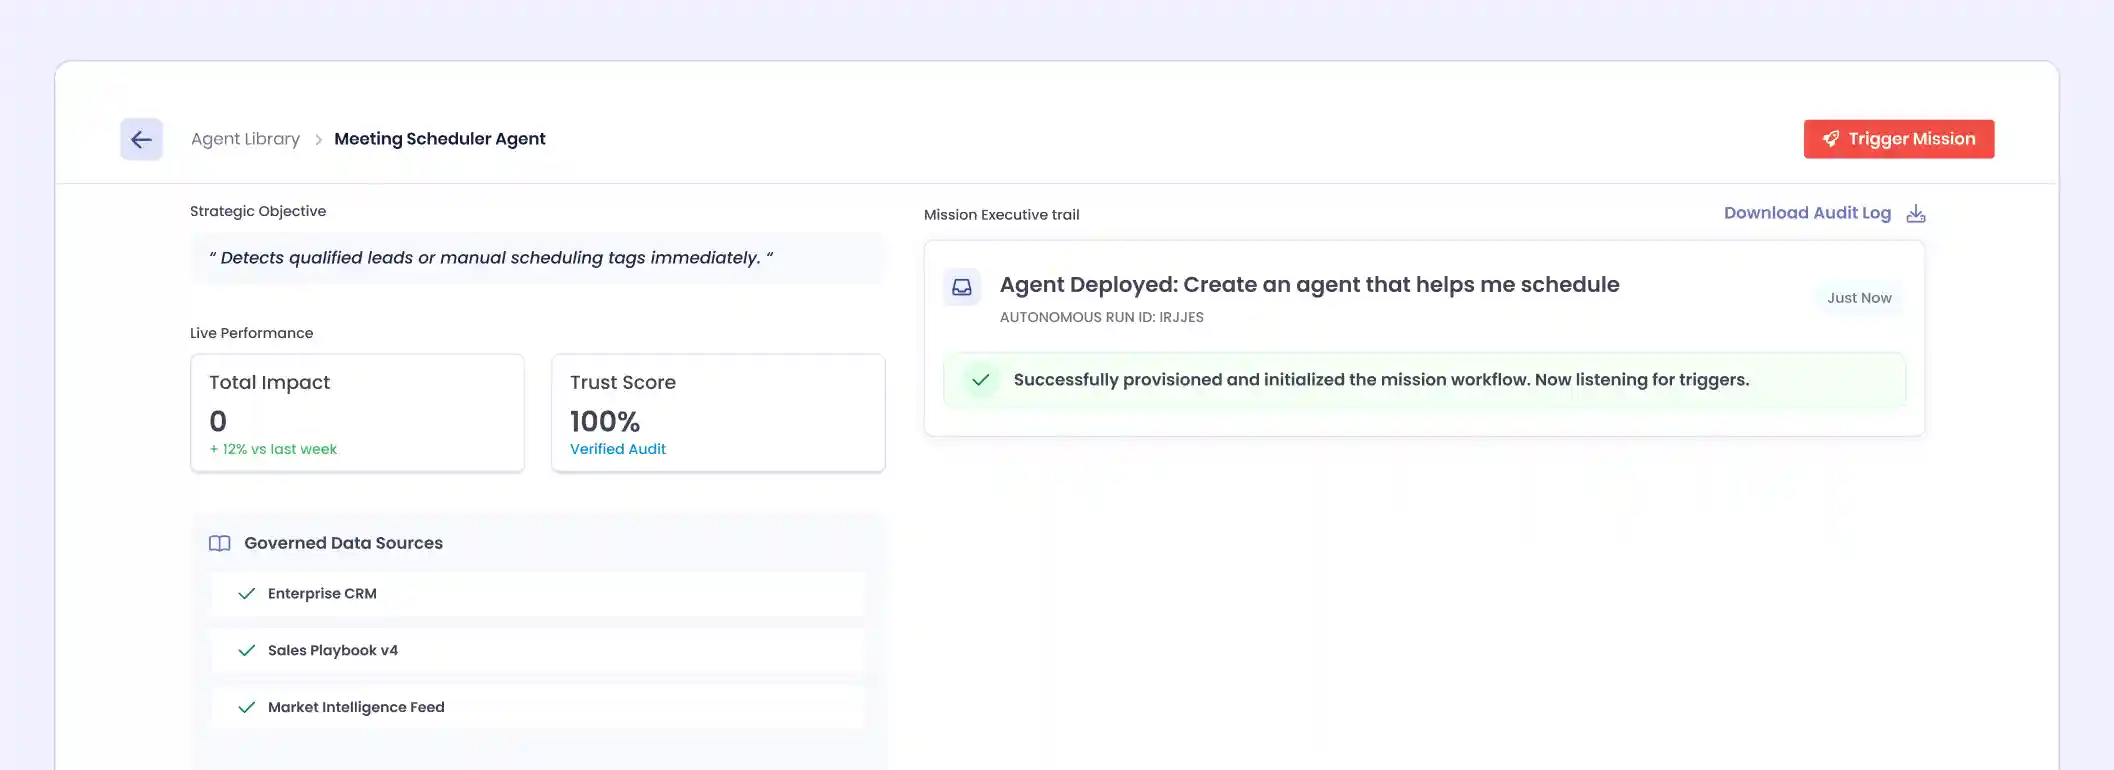The width and height of the screenshot is (2114, 770).
Task: Click the checkmark beside Enterprise CRM
Action: coord(247,594)
